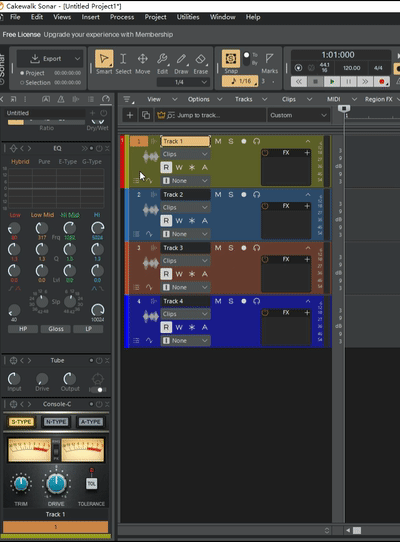Open Track 2 None input dropdown
The image size is (400, 542).
coord(185,234)
